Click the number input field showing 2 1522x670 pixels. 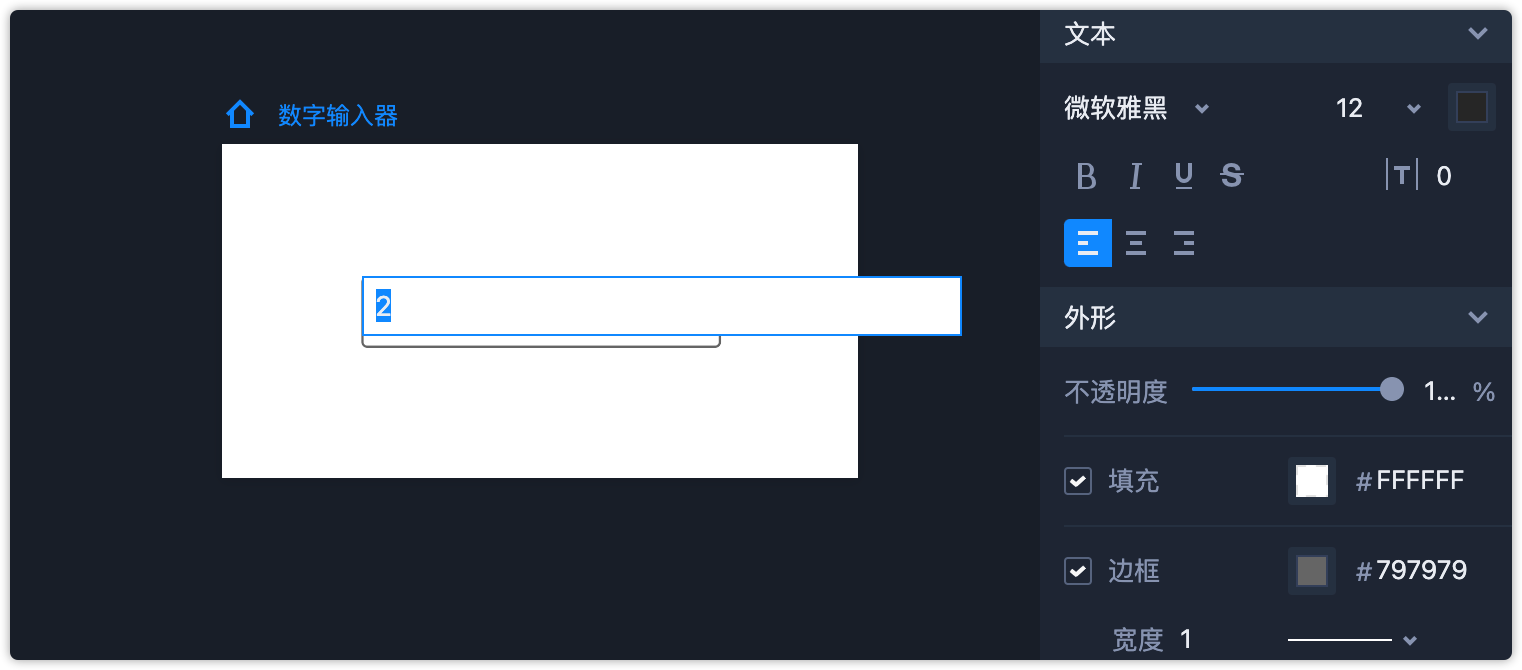[660, 306]
